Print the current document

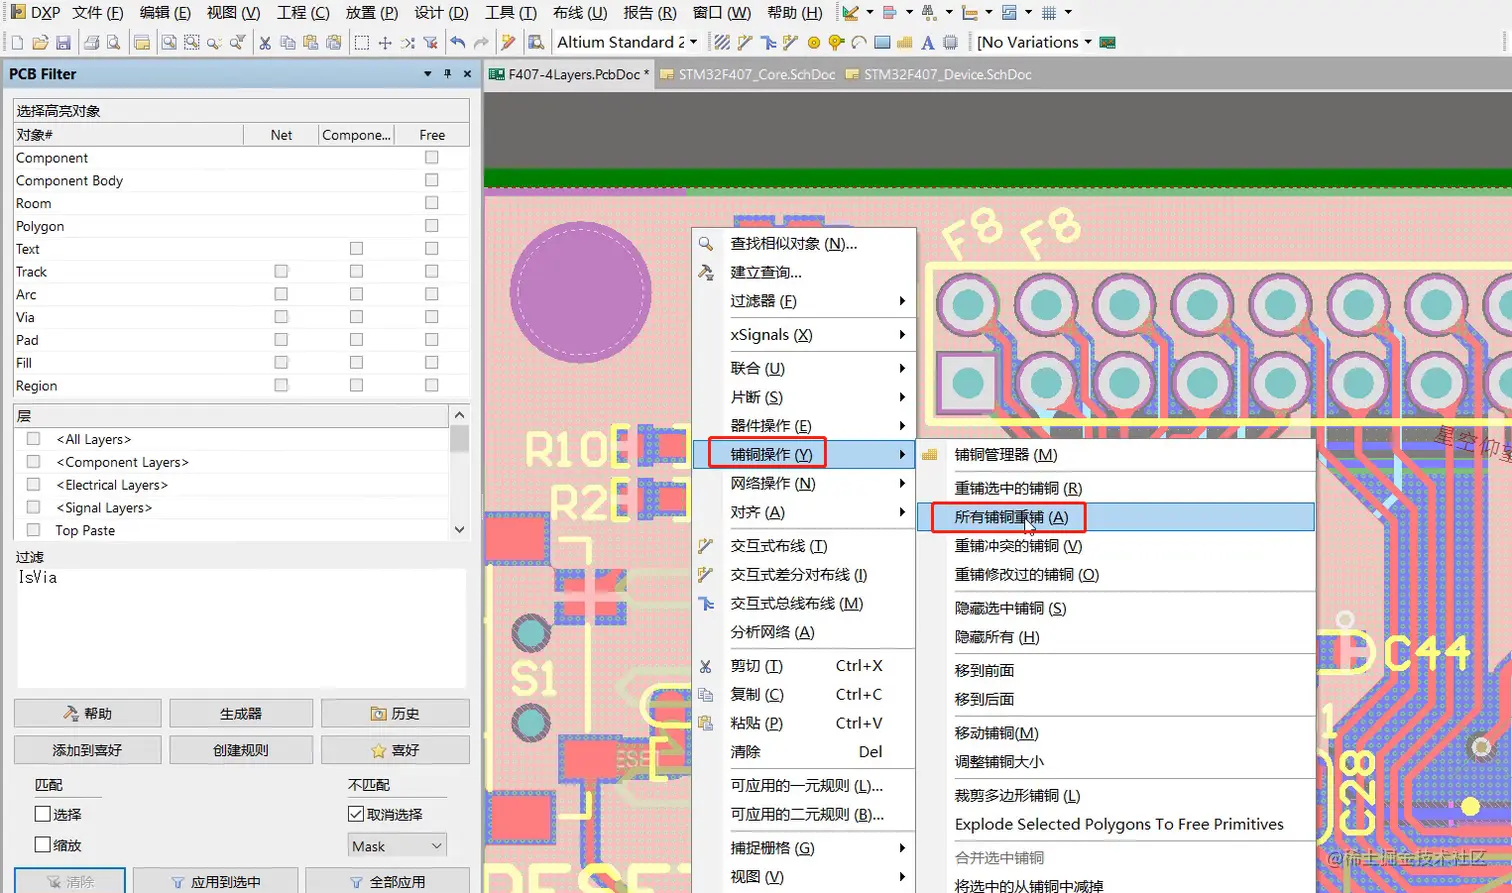[92, 42]
